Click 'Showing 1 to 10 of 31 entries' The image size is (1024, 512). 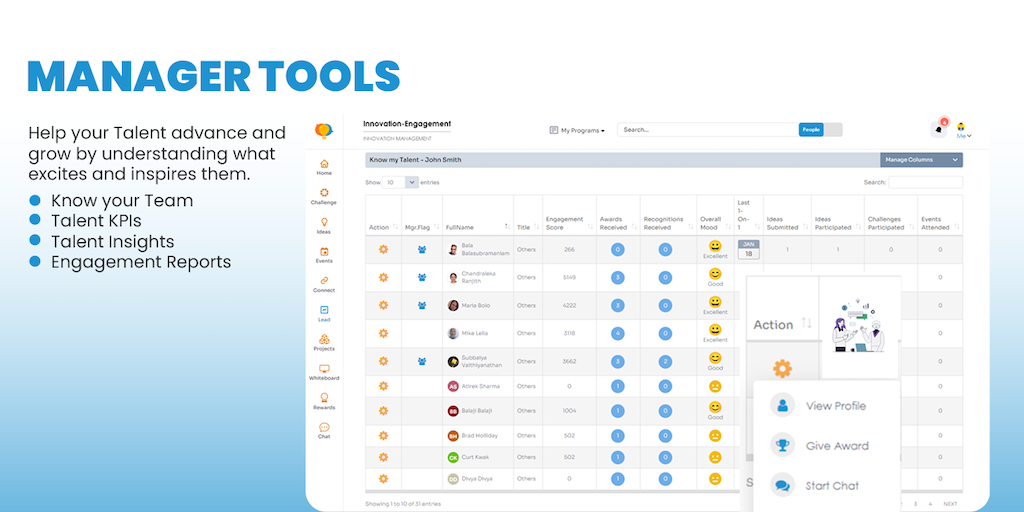[403, 504]
